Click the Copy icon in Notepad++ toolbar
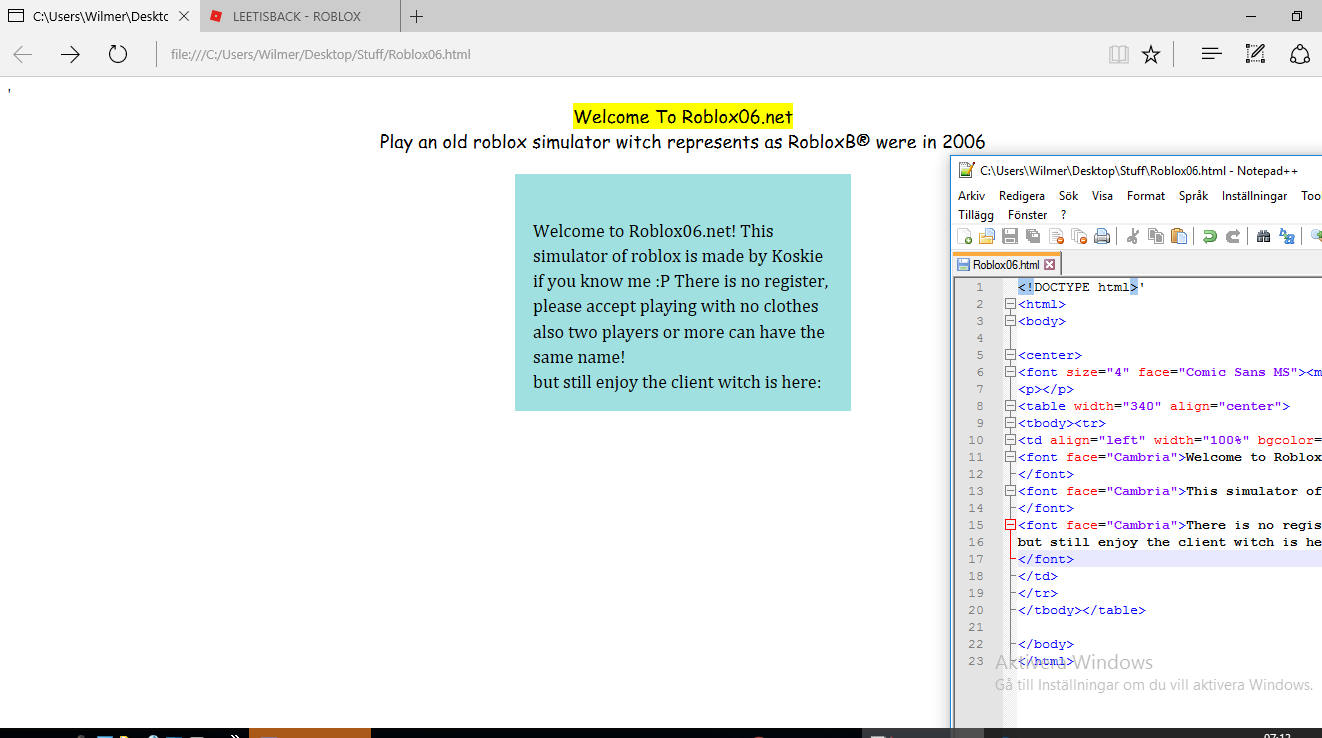 coord(1156,237)
